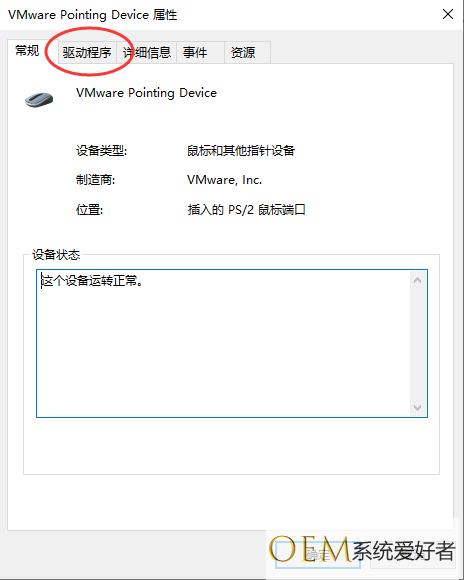Viewport: 464px width, 580px height.
Task: Click the window title bar text
Action: pyautogui.click(x=93, y=15)
